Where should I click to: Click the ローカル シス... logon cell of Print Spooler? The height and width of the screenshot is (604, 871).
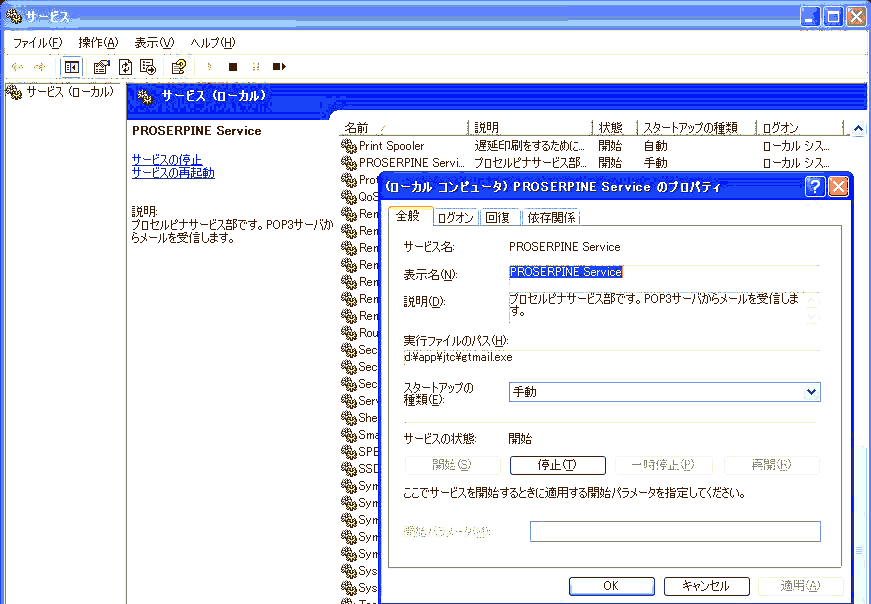pyautogui.click(x=797, y=146)
